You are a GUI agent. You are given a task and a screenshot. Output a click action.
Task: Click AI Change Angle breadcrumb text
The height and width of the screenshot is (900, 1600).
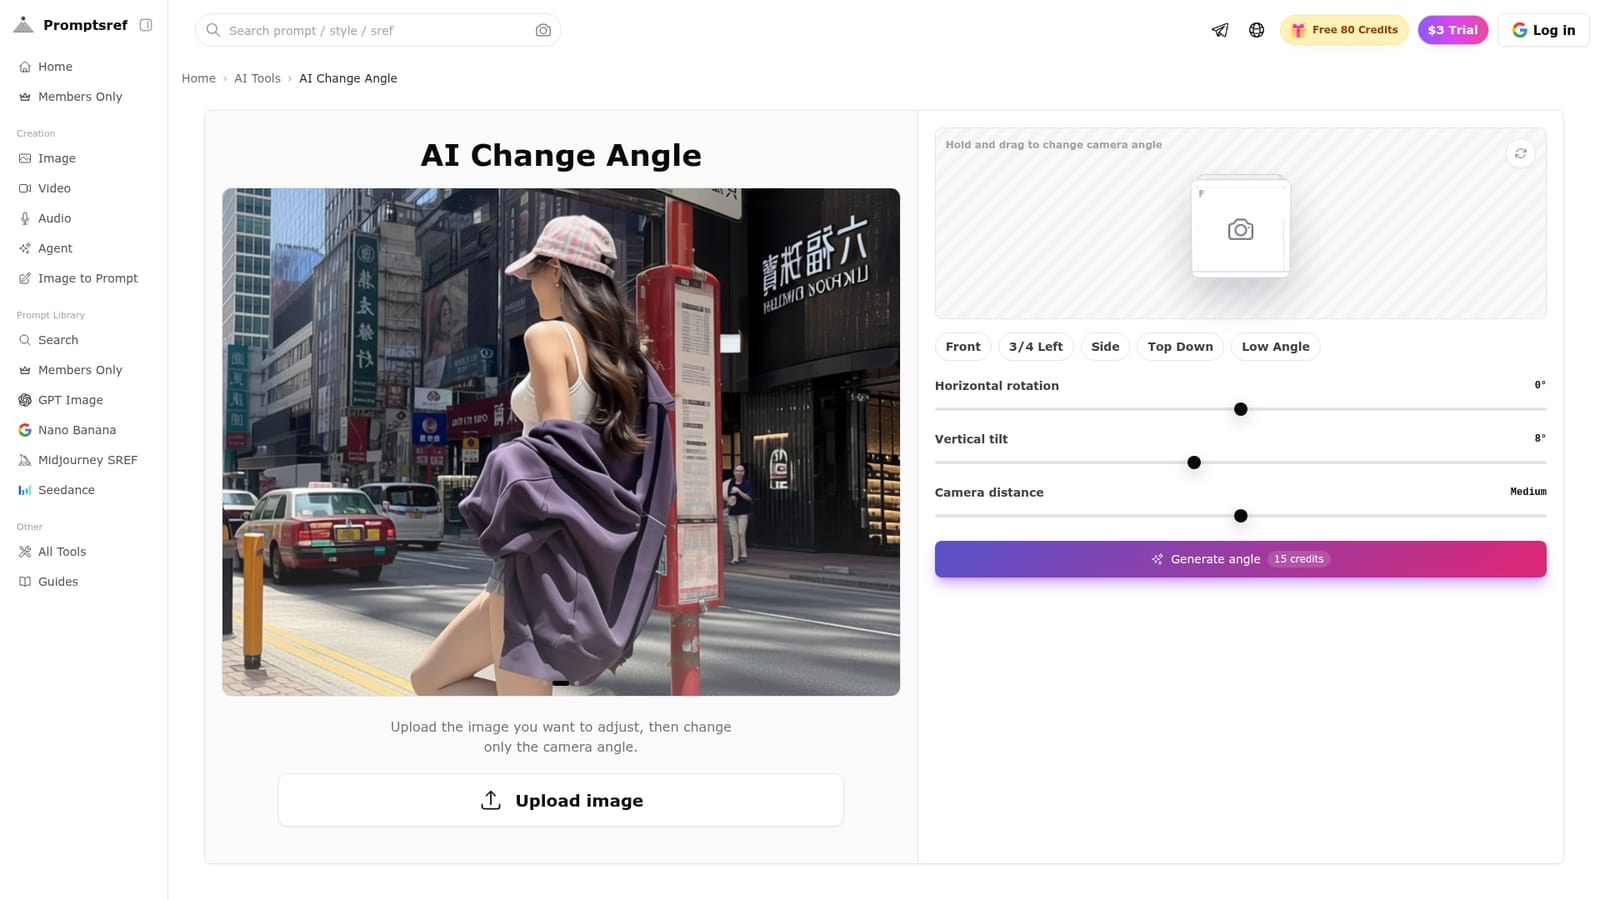[348, 78]
